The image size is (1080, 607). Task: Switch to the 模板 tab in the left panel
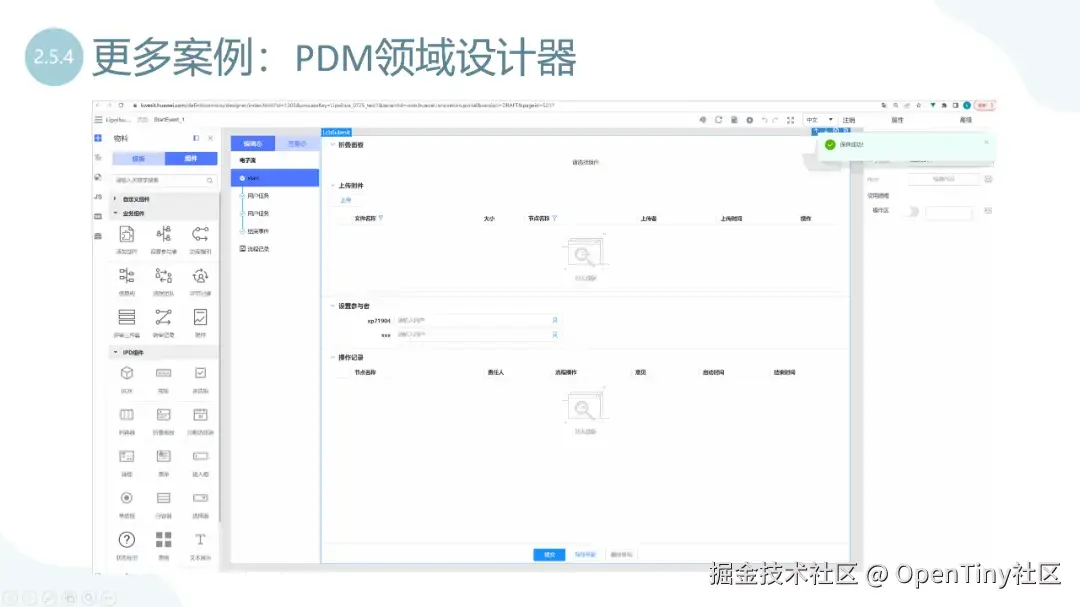(140, 159)
